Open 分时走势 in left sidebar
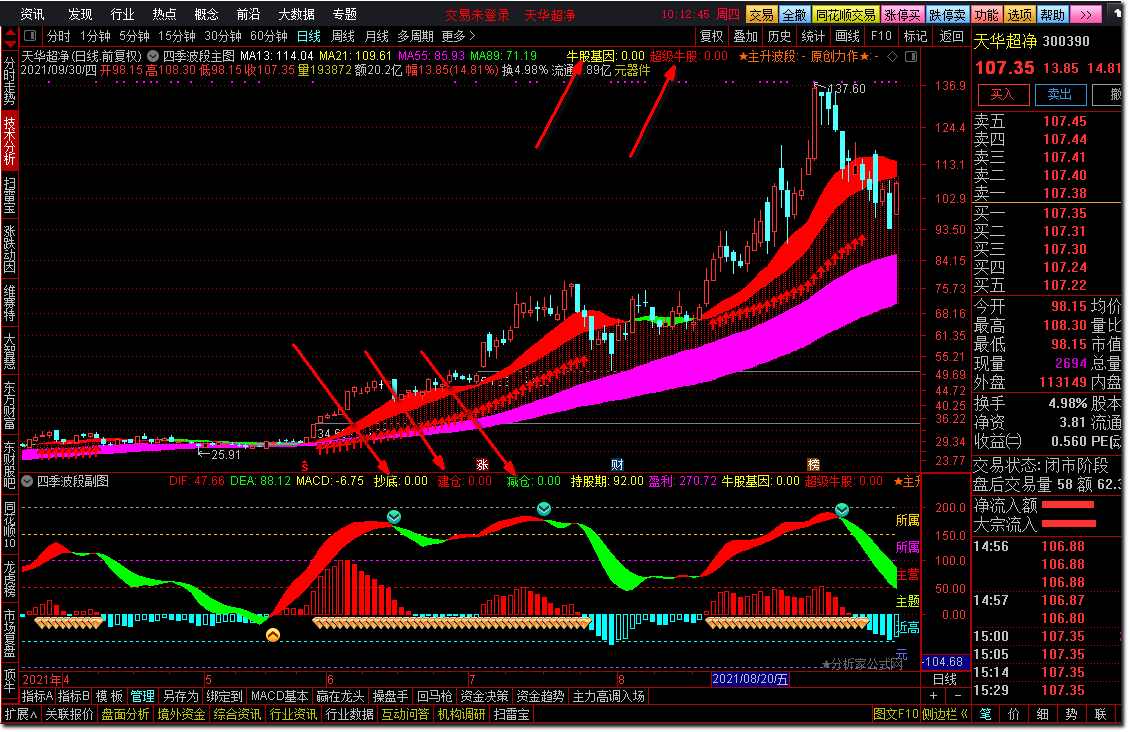The height and width of the screenshot is (732, 1130). coord(9,79)
